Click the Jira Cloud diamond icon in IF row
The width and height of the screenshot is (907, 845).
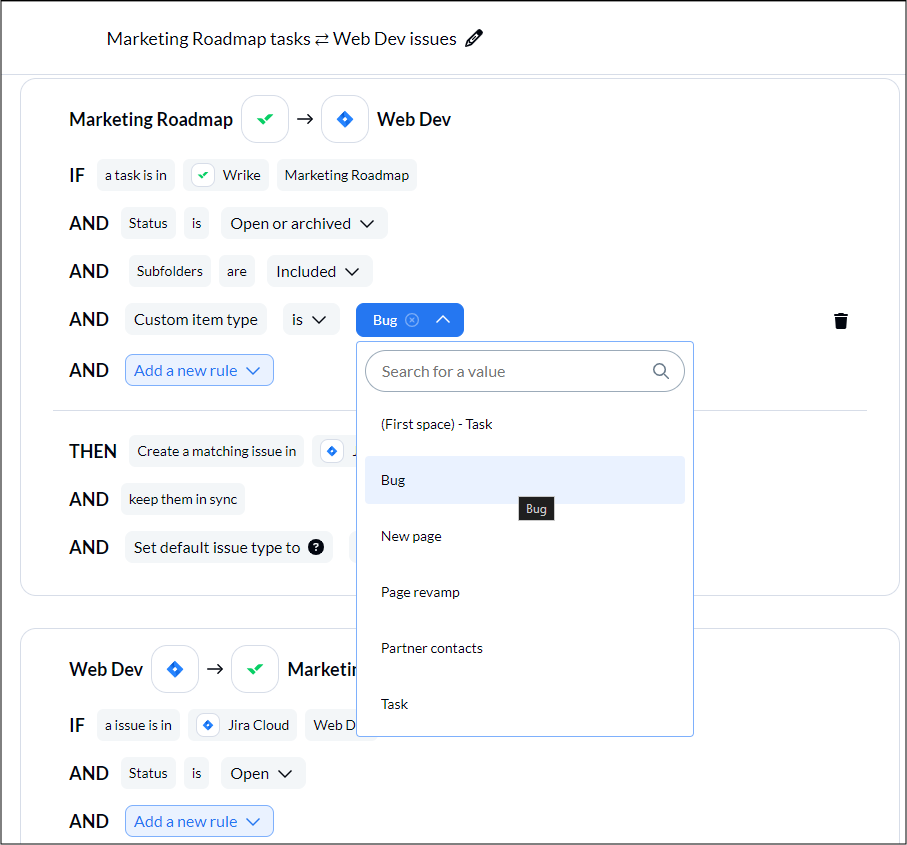point(208,725)
